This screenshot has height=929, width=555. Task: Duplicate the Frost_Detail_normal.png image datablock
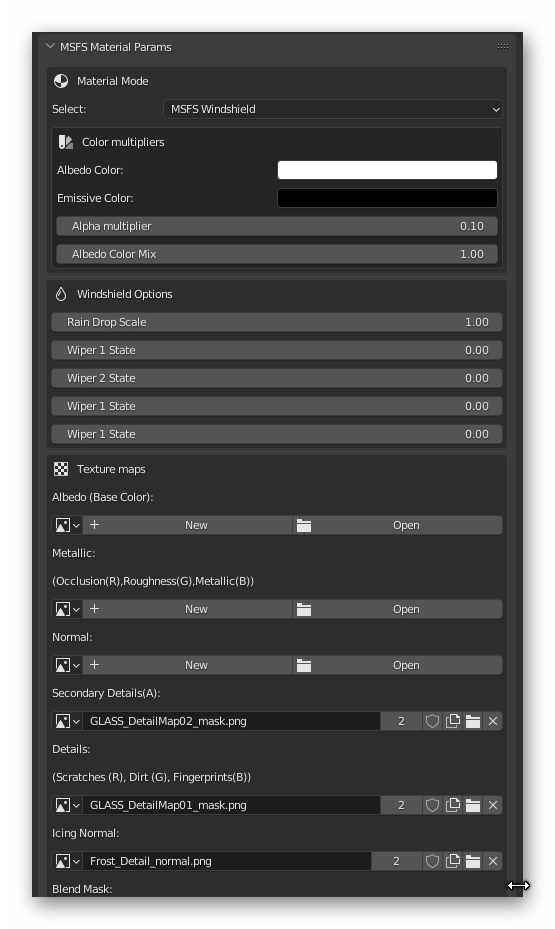pyautogui.click(x=453, y=861)
